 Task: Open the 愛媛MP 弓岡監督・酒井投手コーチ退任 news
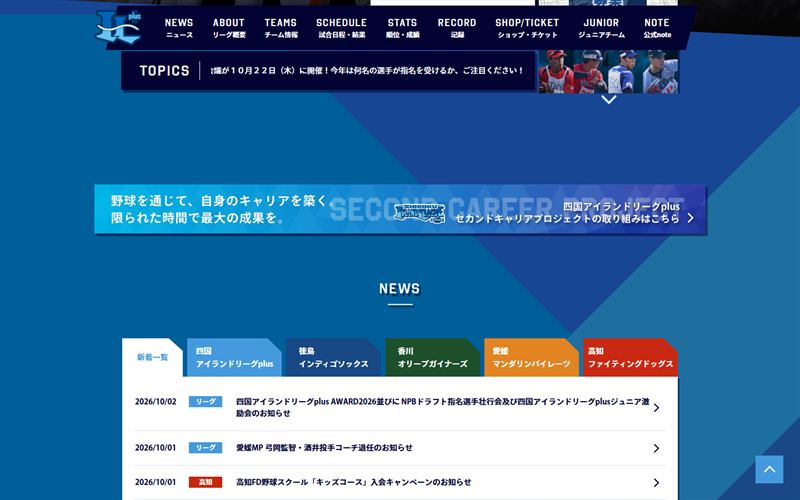tap(324, 447)
